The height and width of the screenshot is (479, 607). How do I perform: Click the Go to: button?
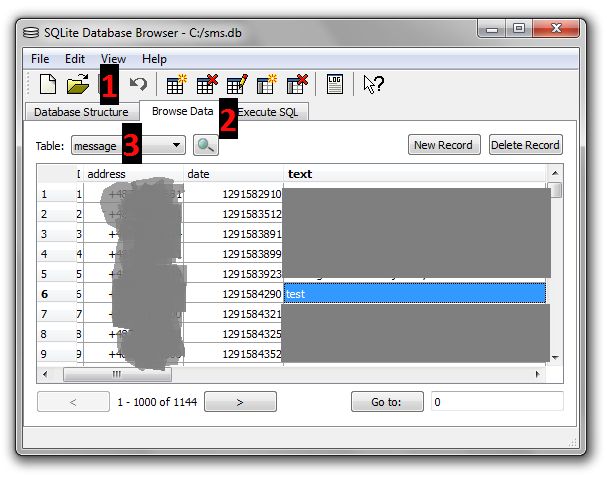387,402
